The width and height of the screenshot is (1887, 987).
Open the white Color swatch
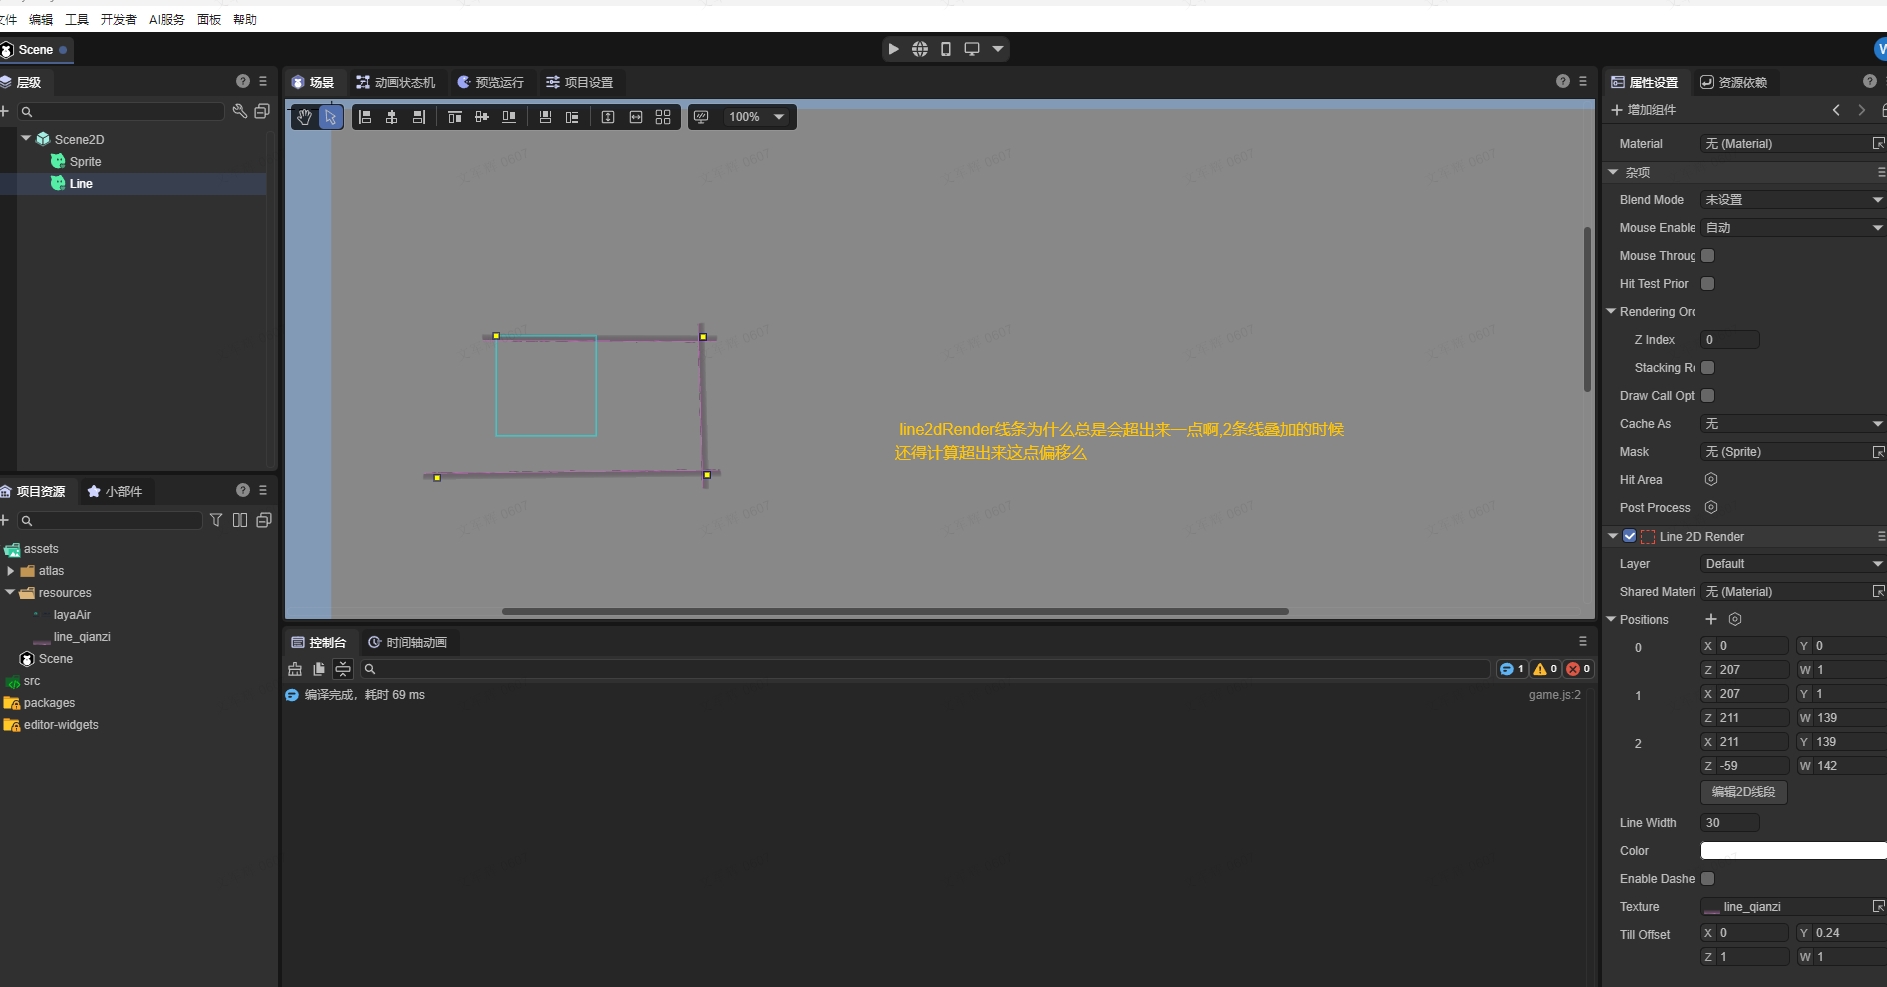[1792, 851]
